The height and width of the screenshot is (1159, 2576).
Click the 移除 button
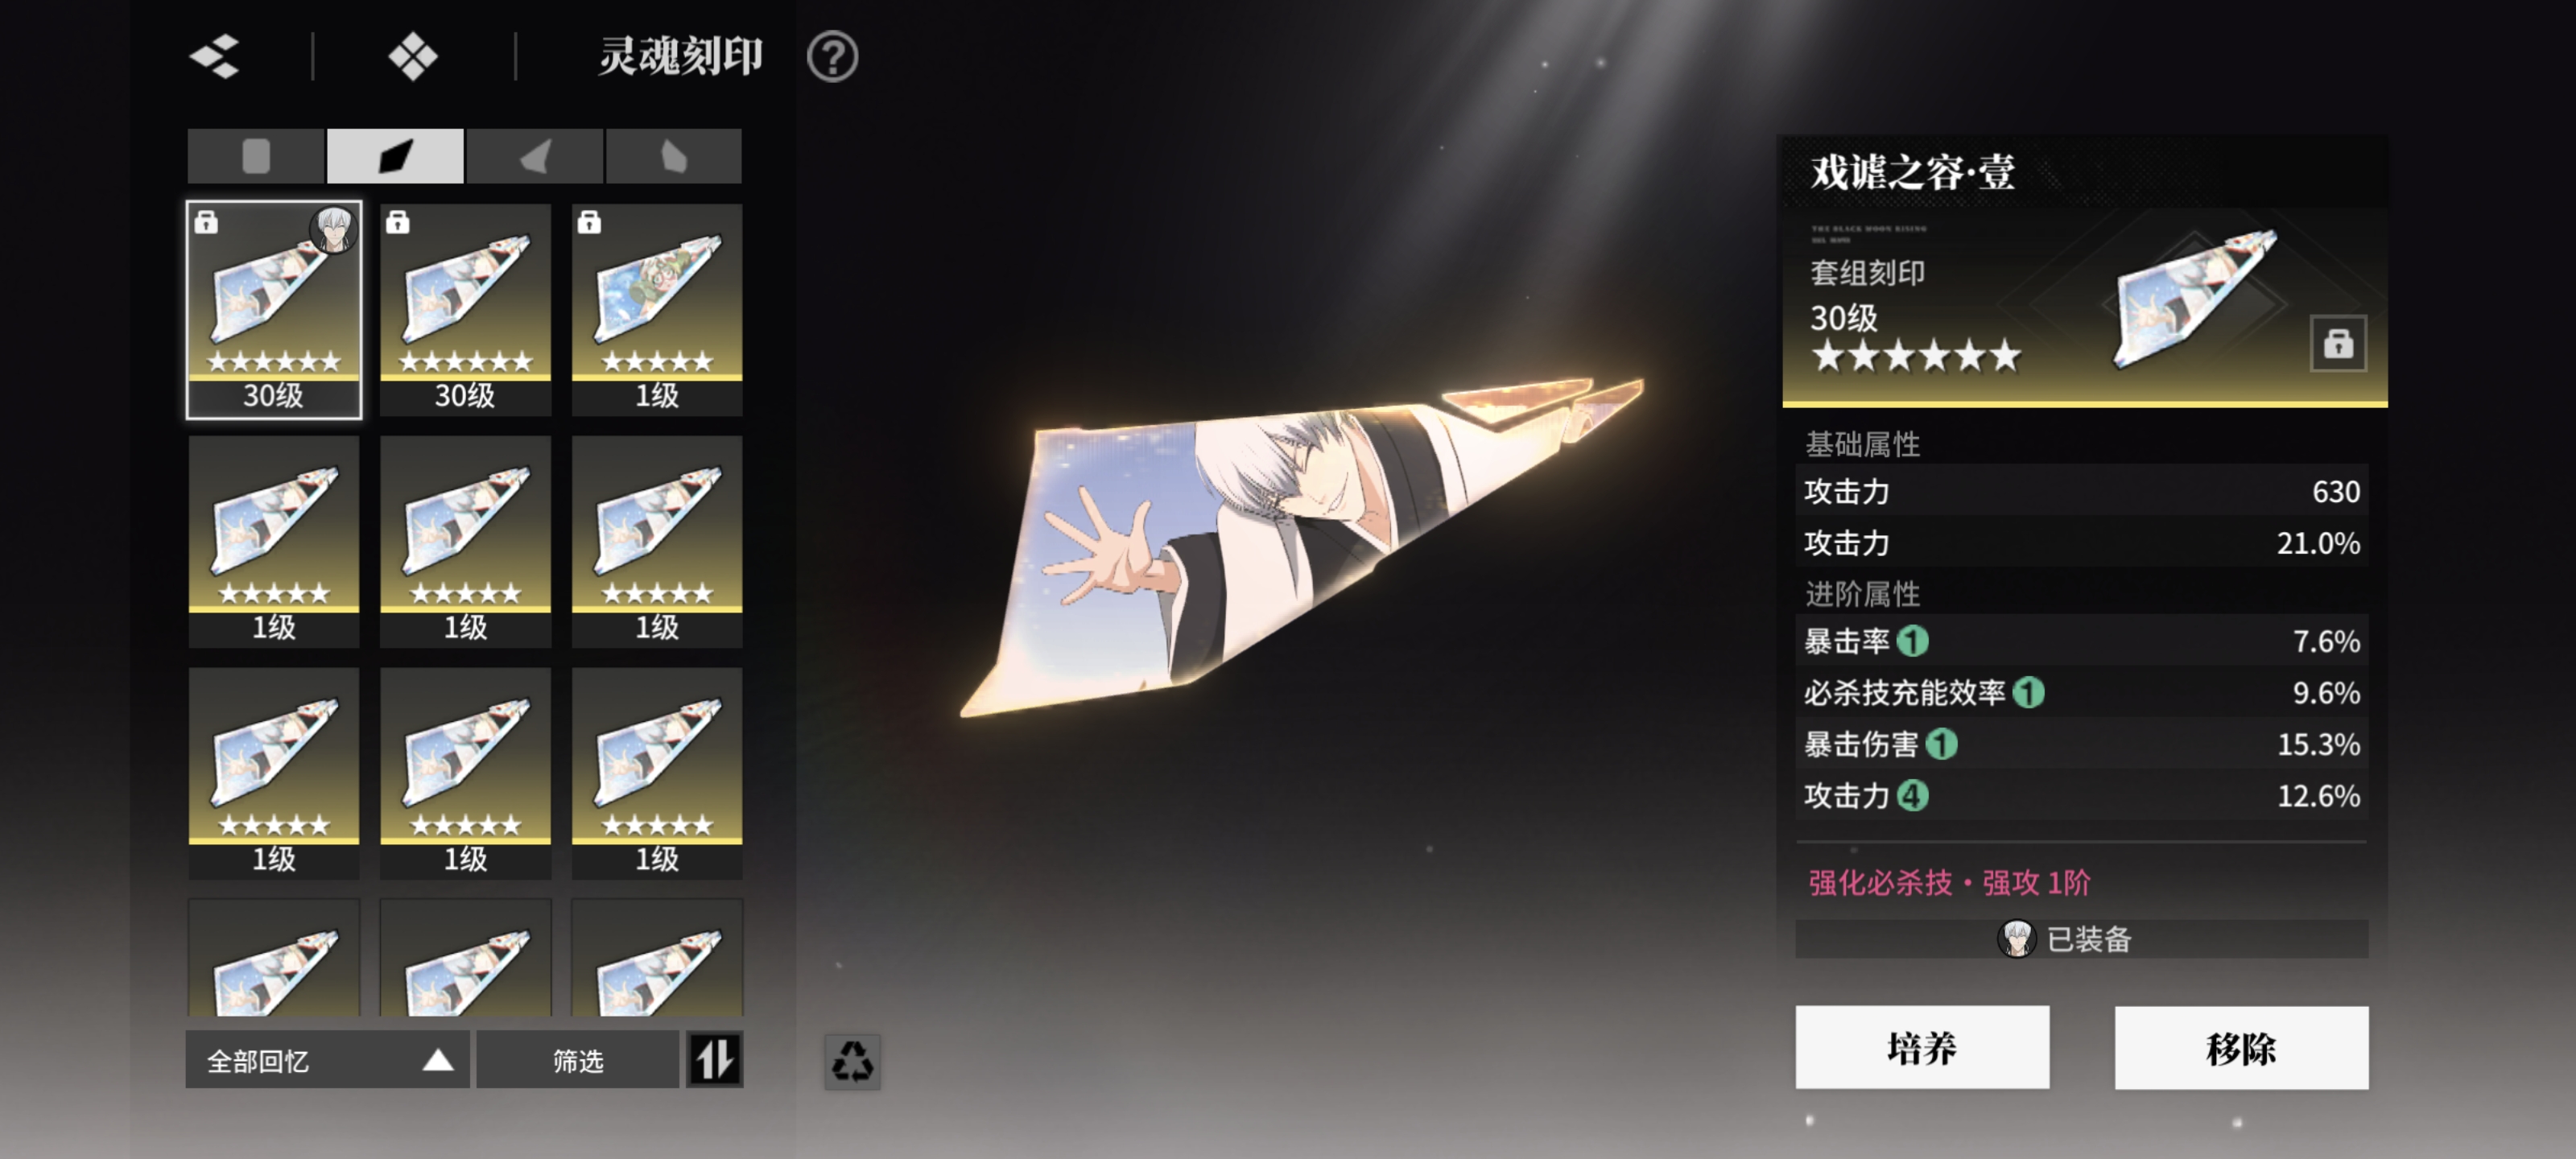pyautogui.click(x=2240, y=1047)
